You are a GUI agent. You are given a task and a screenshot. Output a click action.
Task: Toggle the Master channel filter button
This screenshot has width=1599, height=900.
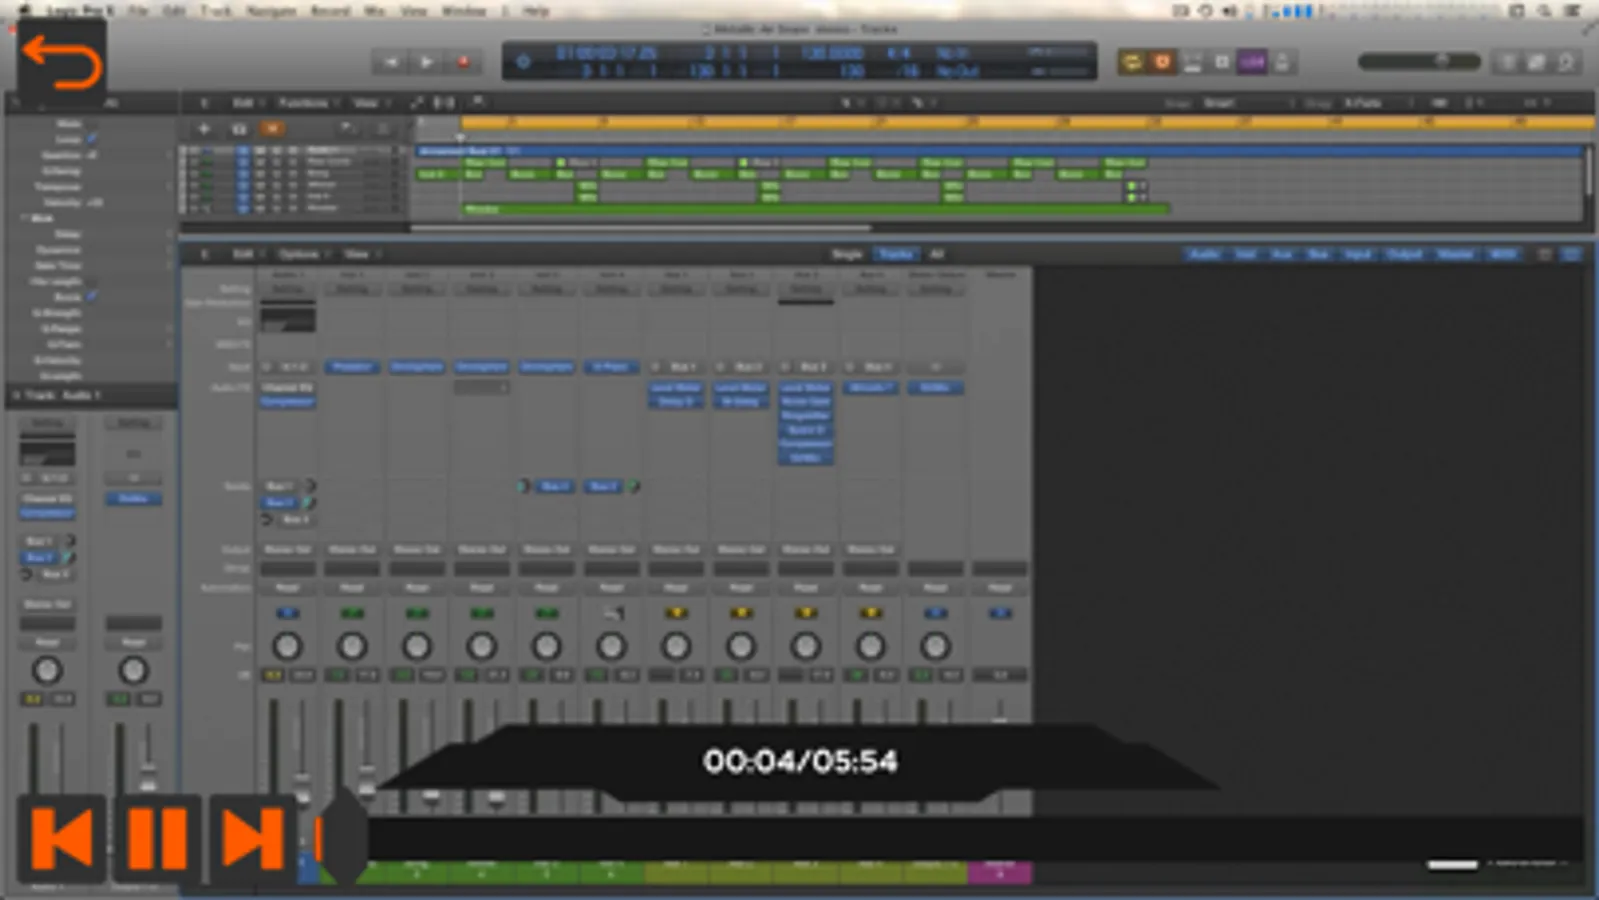coord(1455,254)
